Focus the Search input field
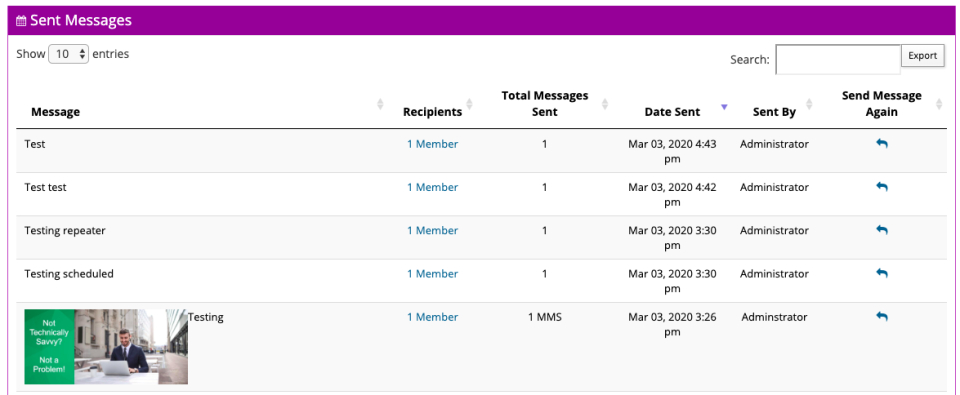Viewport: 960px width, 395px height. 838,59
